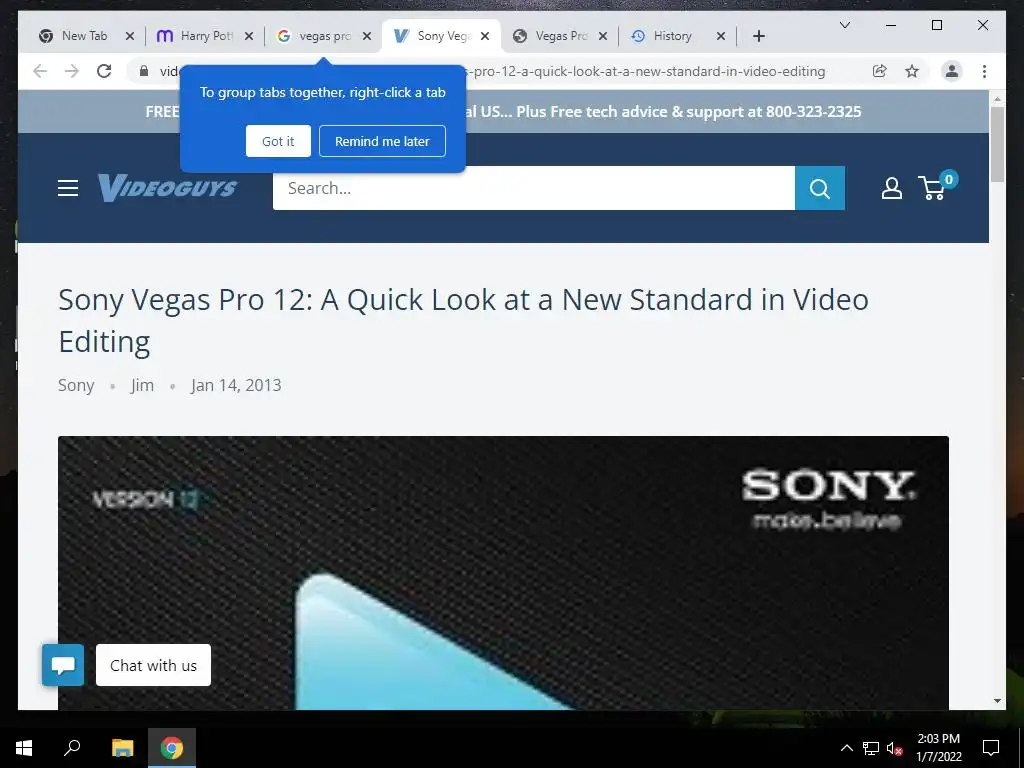Viewport: 1024px width, 768px height.
Task: Close the History tab
Action: pyautogui.click(x=721, y=36)
